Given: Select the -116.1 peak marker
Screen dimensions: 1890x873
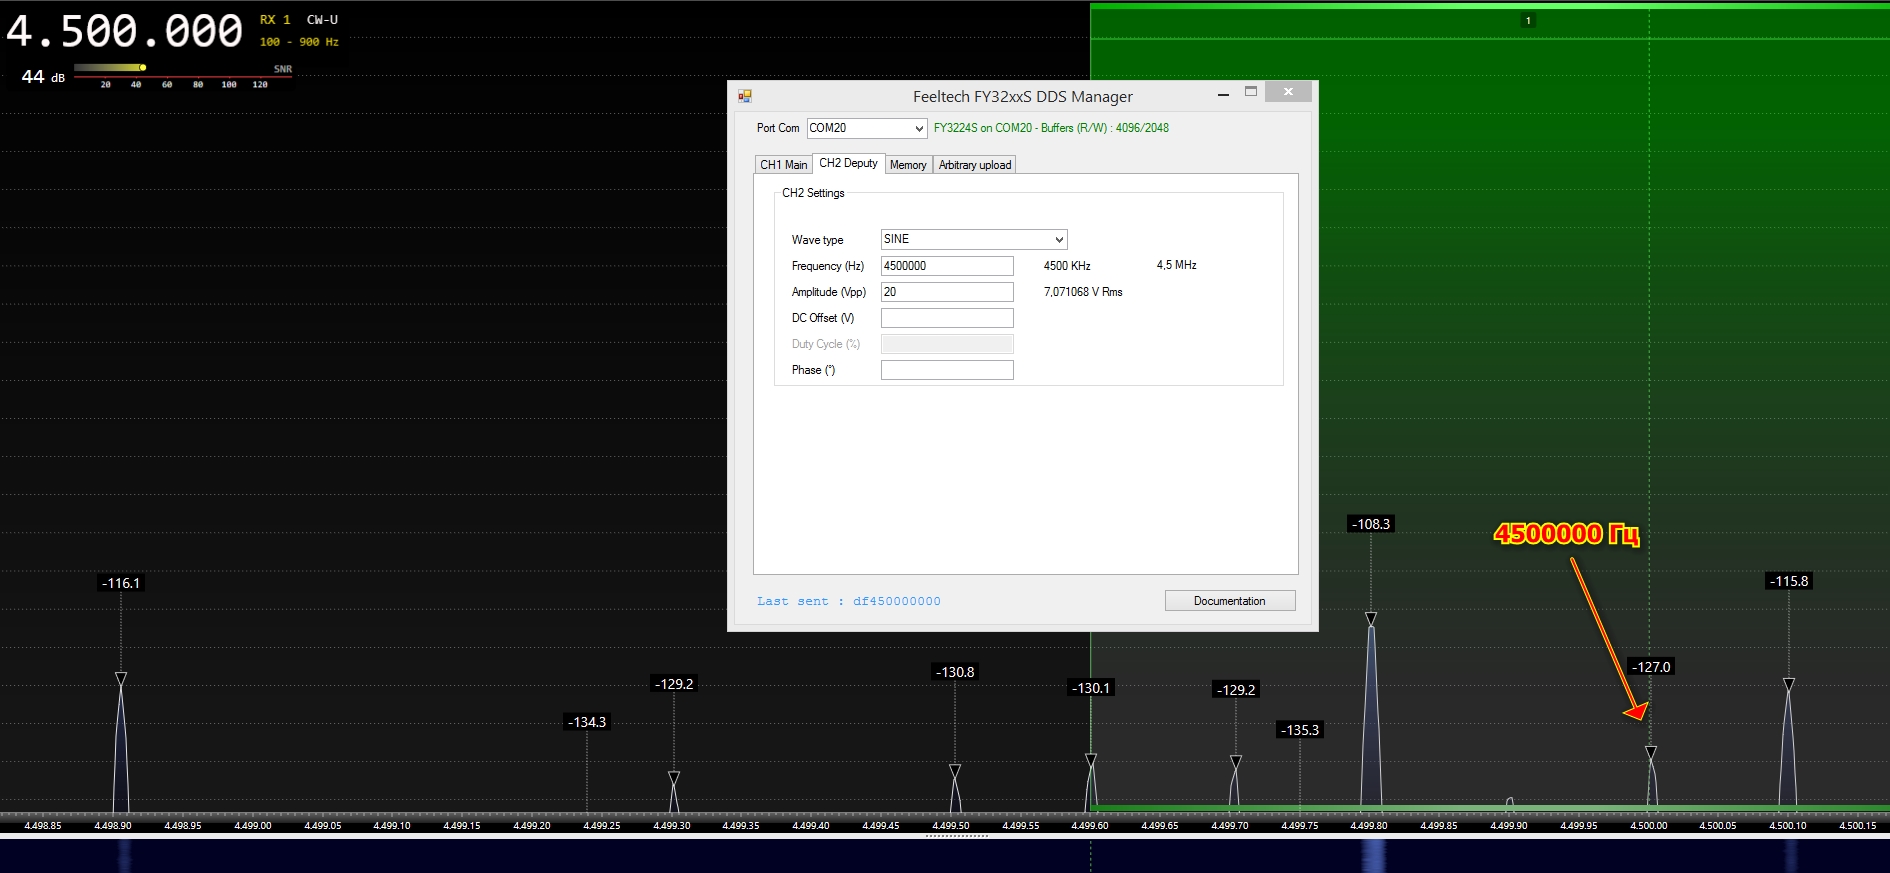Looking at the screenshot, I should [122, 583].
